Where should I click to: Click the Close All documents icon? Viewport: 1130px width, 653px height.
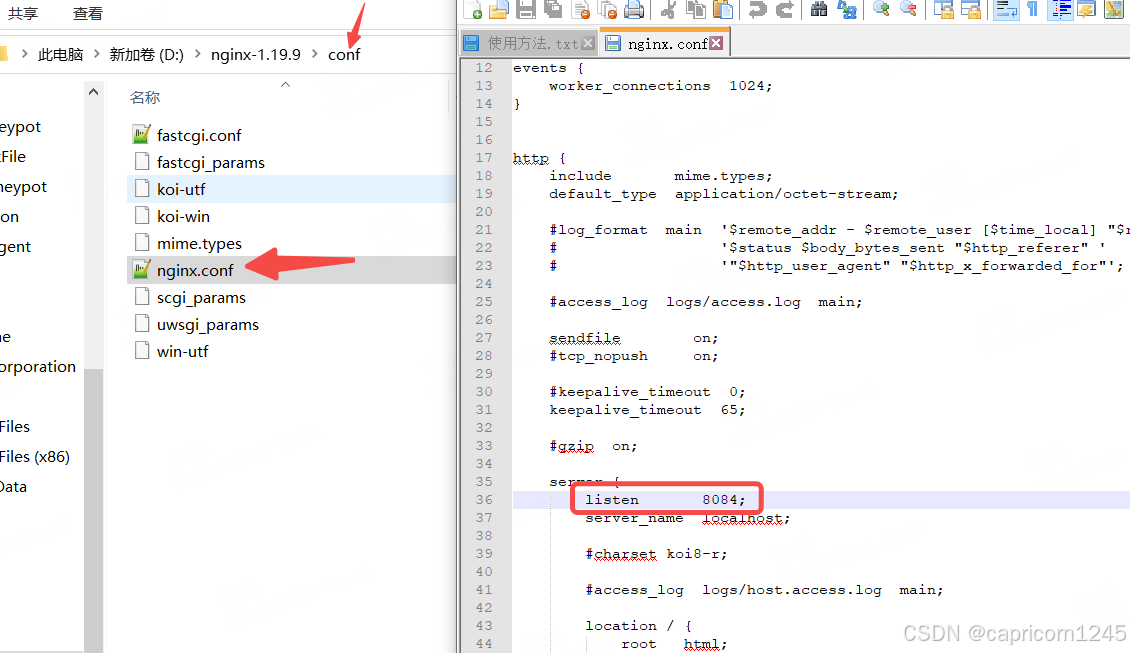tap(608, 9)
